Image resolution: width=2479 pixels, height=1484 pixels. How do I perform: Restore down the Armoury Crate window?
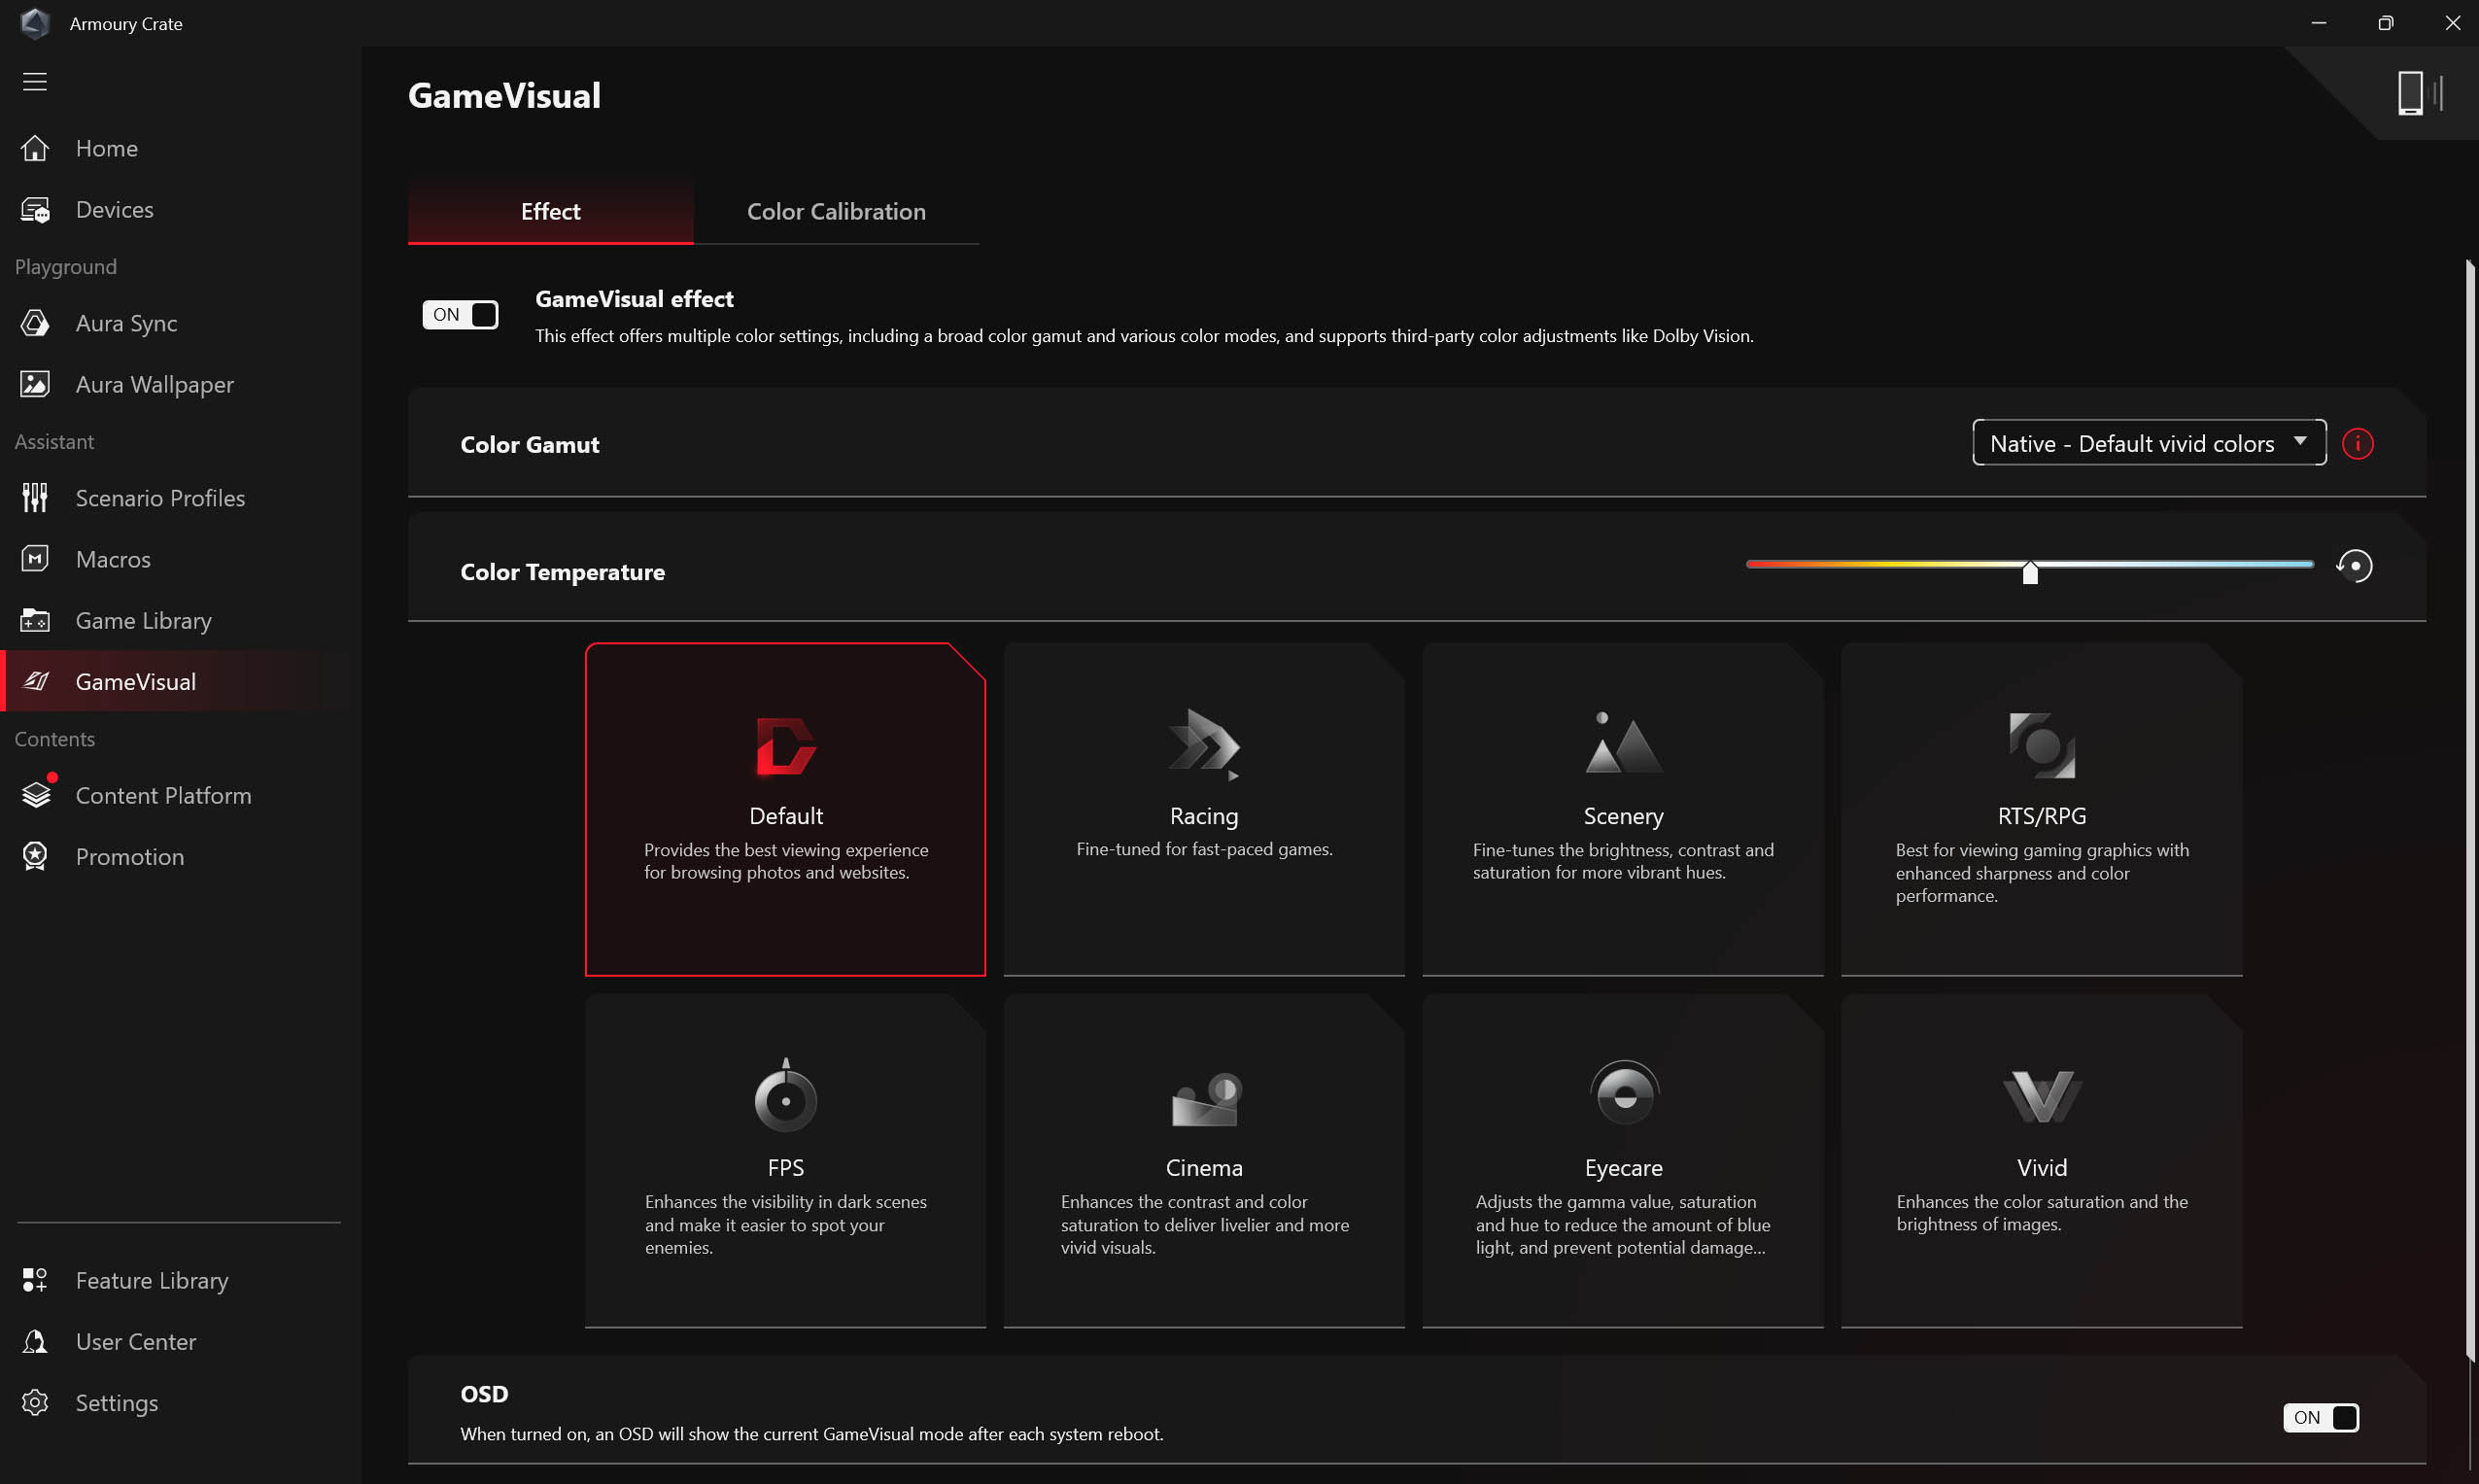2385,23
